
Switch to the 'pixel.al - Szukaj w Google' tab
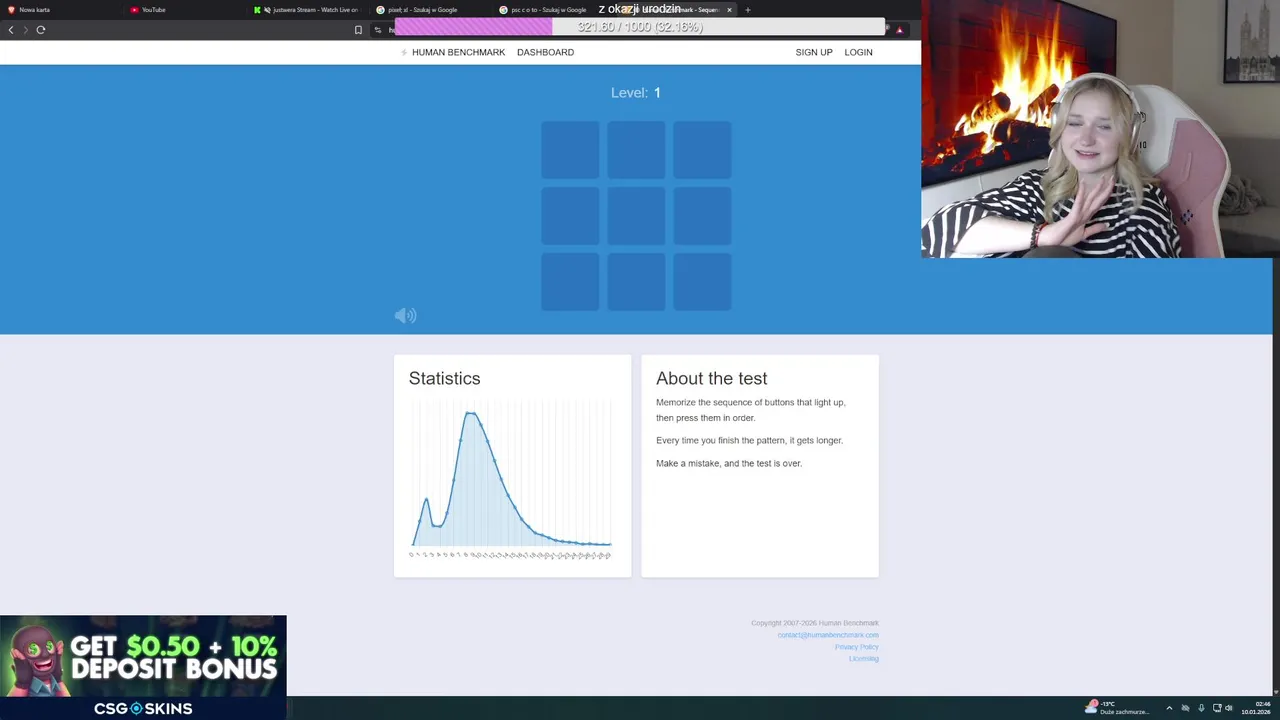click(431, 10)
